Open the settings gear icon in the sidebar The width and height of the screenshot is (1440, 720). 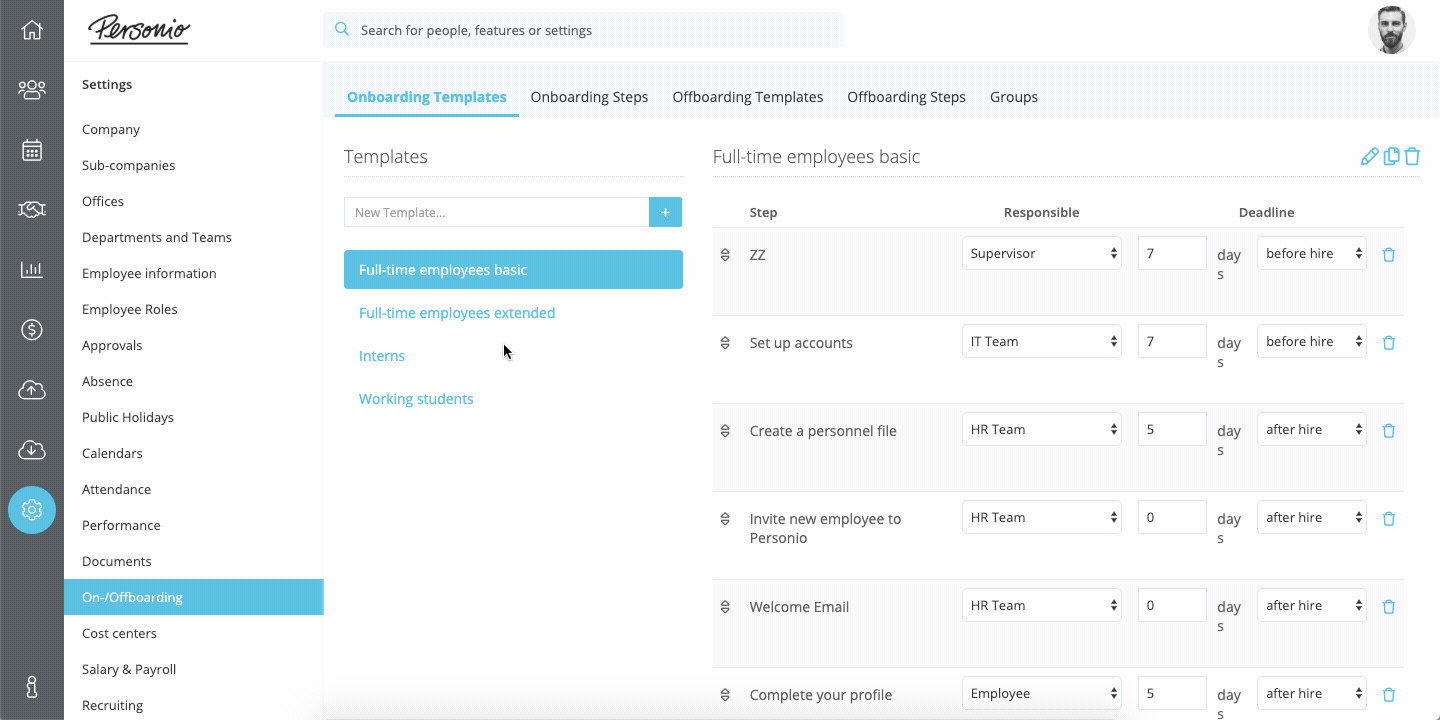pos(32,509)
